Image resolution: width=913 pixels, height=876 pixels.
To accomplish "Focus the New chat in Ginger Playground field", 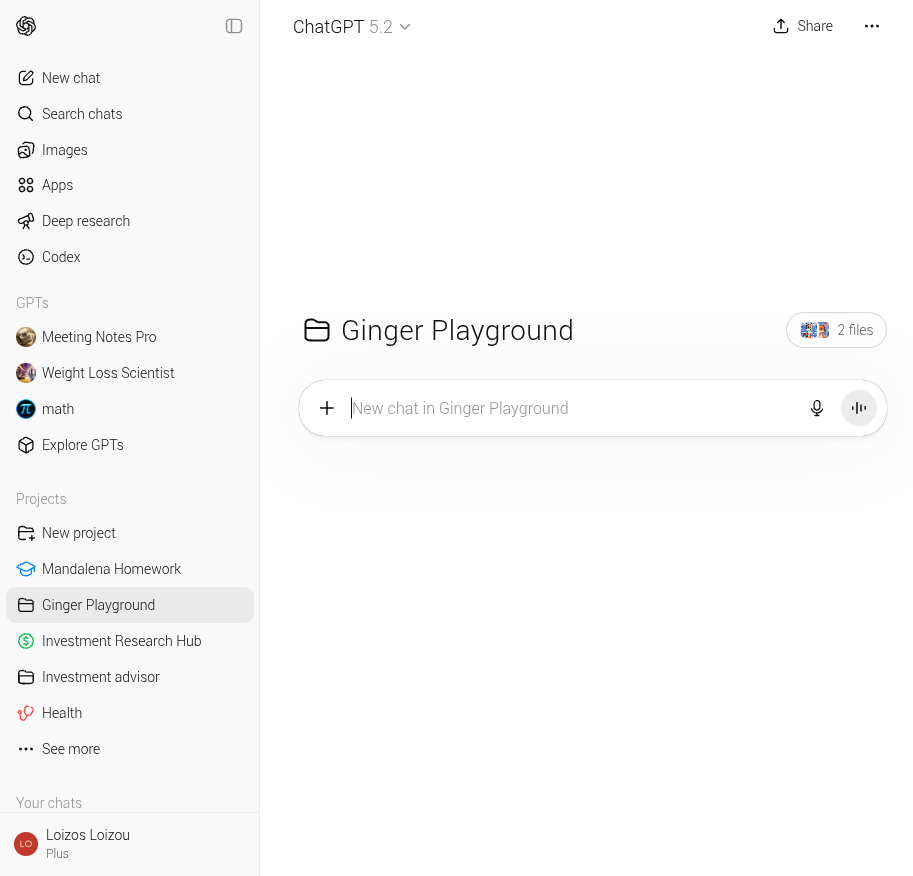I will click(x=570, y=408).
